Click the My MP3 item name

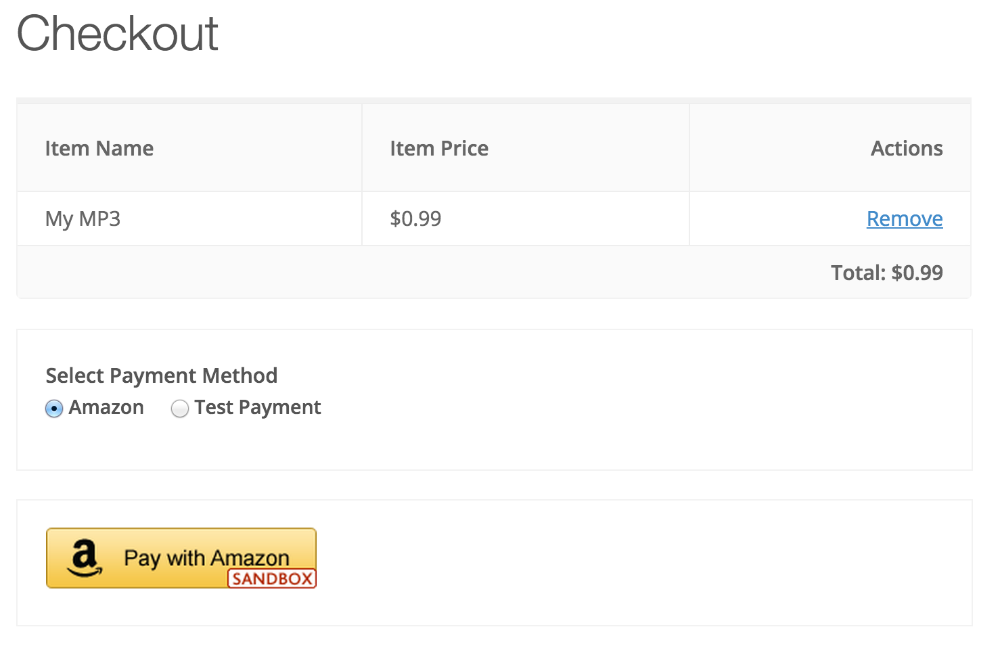pos(82,218)
